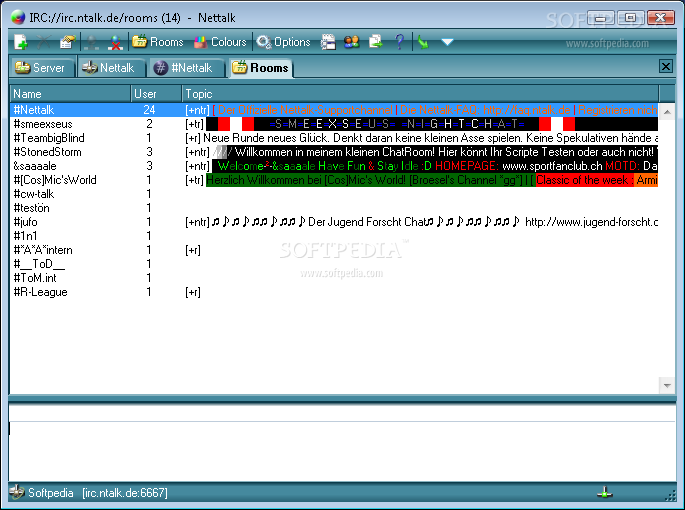The width and height of the screenshot is (685, 510).
Task: Sort the list by Name column
Action: [x=70, y=94]
